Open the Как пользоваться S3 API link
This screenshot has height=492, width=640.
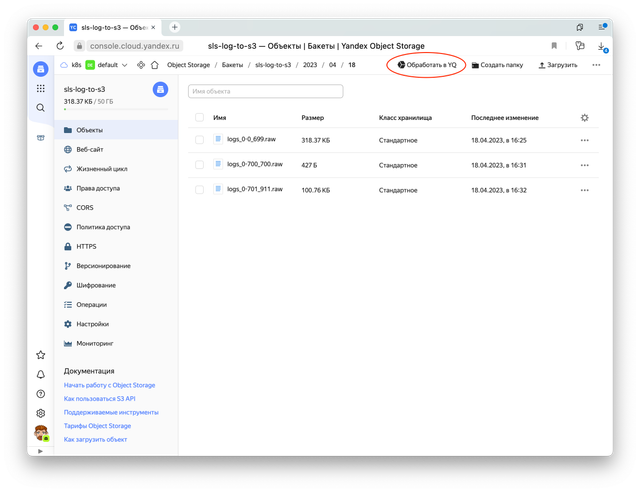(x=99, y=398)
